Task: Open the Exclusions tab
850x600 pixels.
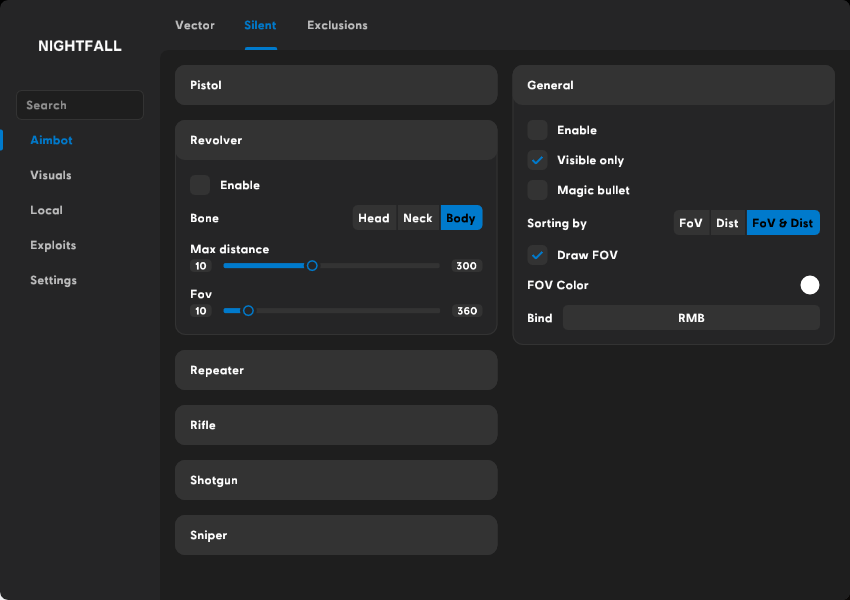Action: click(337, 25)
